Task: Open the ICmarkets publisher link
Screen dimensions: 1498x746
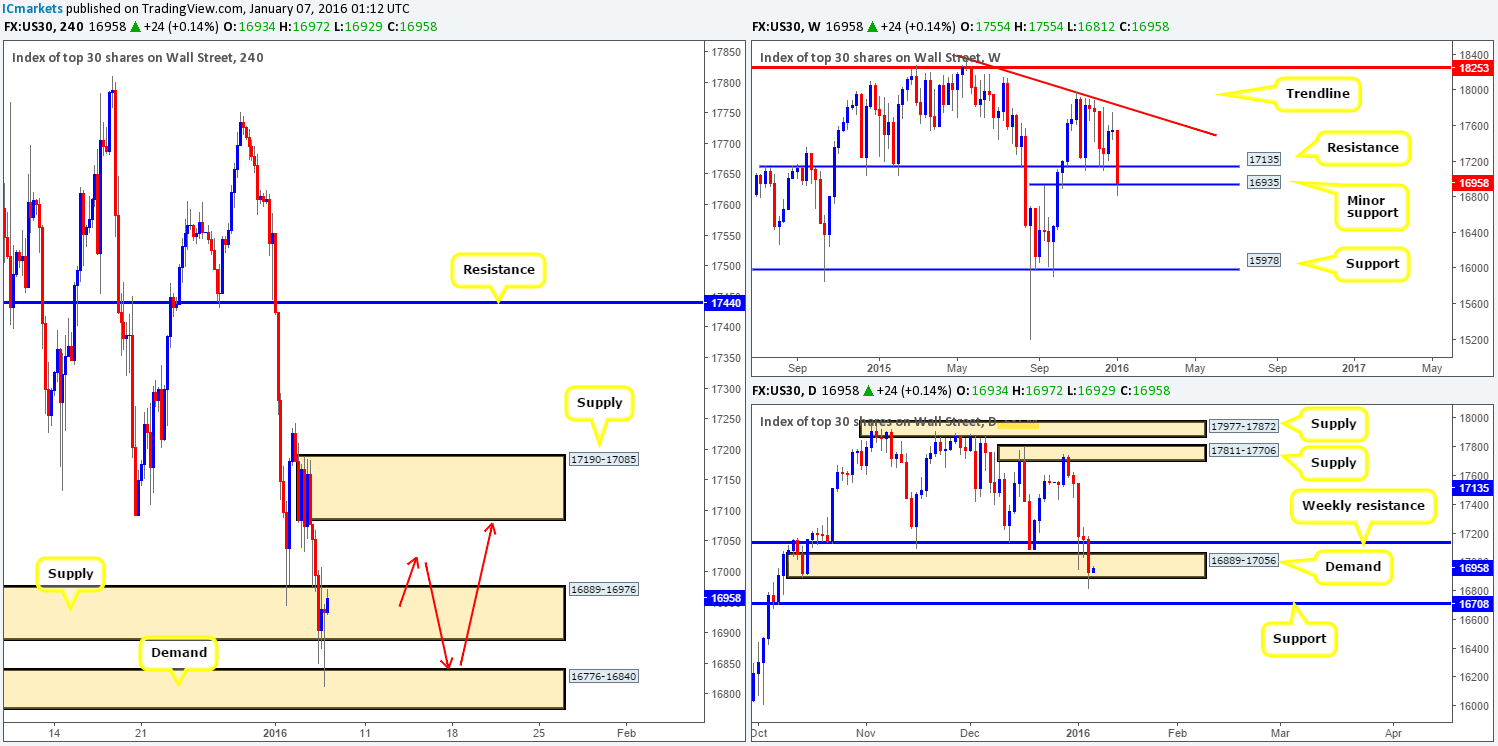Action: pos(32,8)
